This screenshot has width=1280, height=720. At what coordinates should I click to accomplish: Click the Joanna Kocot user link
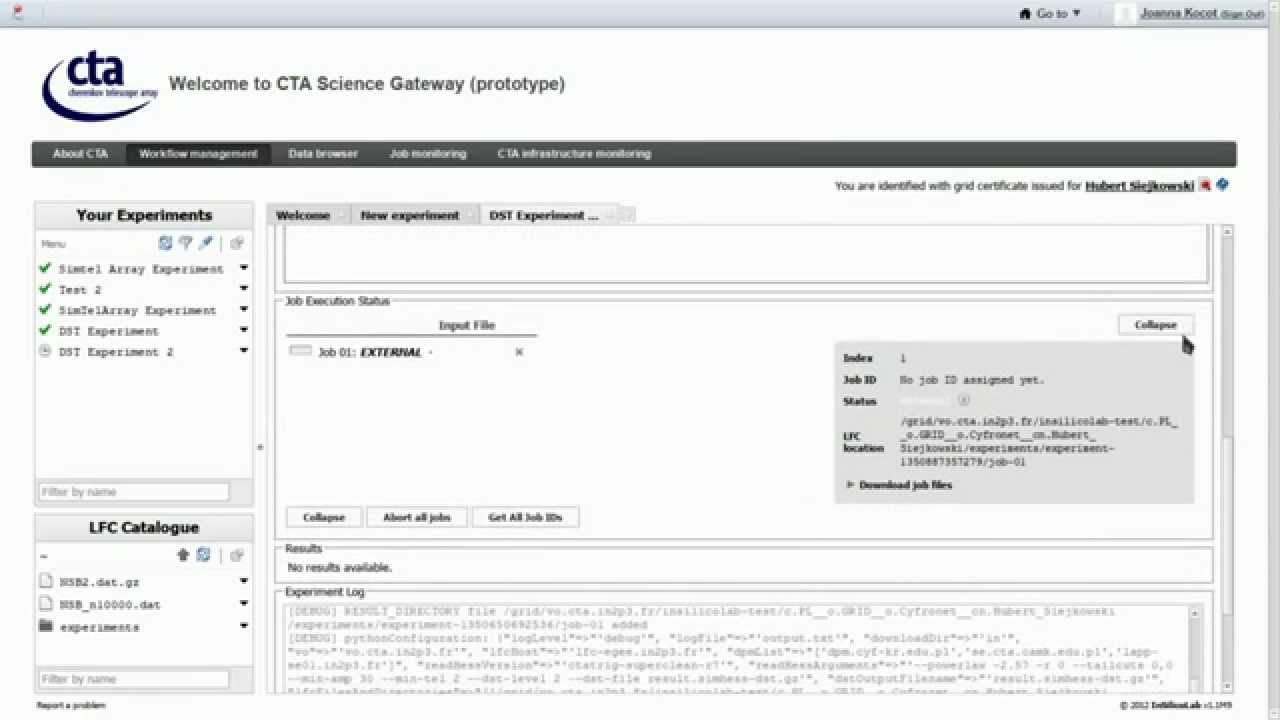pyautogui.click(x=1179, y=13)
